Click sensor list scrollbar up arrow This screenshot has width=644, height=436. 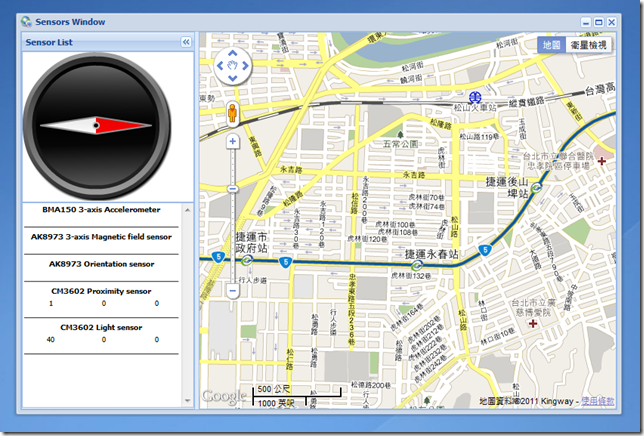coord(188,210)
